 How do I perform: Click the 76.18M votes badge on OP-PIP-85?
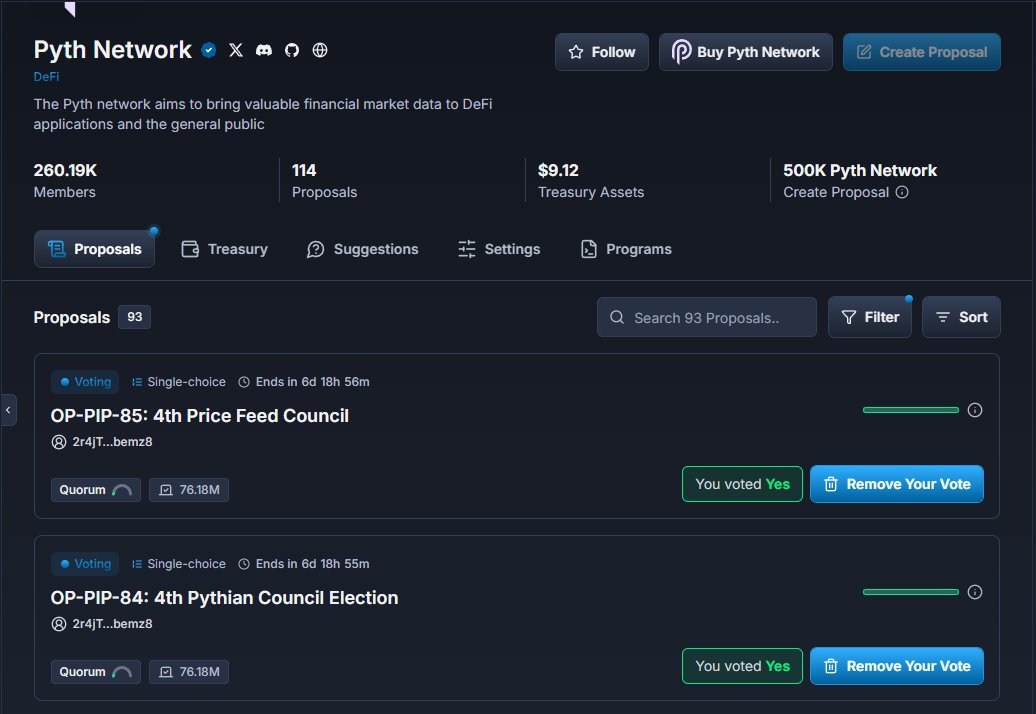[189, 490]
